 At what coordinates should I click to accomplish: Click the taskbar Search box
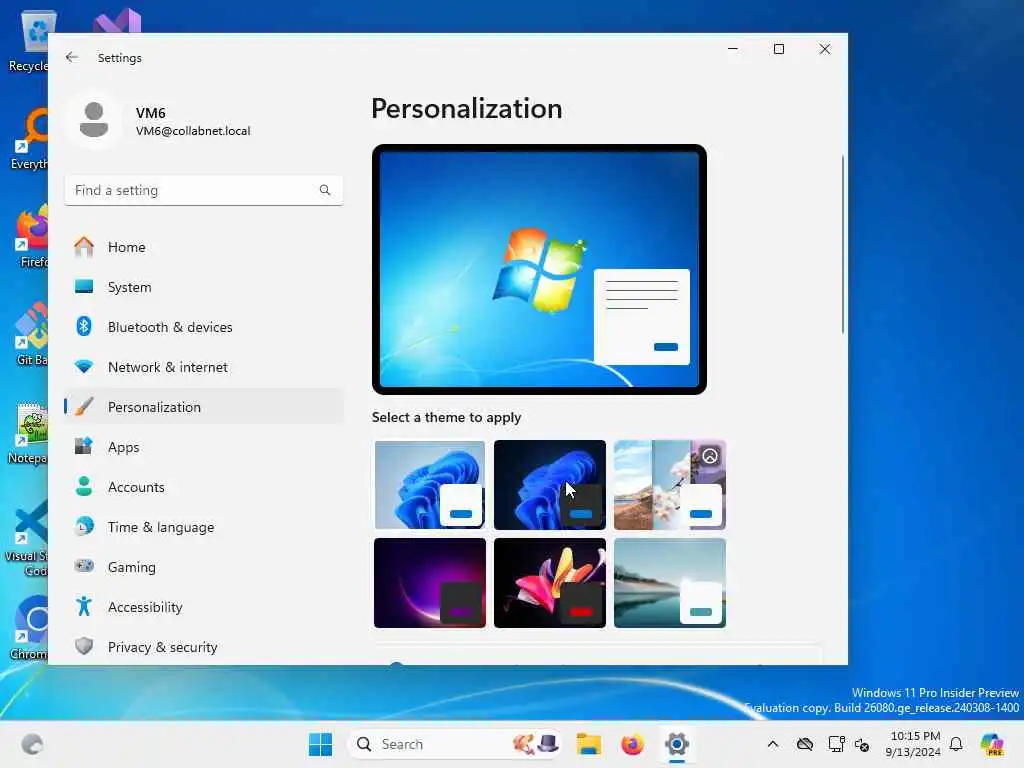coord(455,744)
